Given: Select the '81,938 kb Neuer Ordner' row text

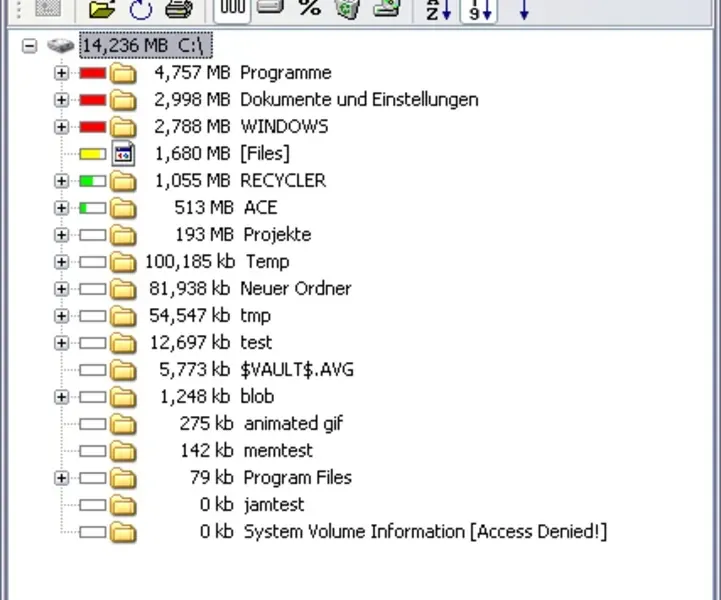Looking at the screenshot, I should (250, 289).
